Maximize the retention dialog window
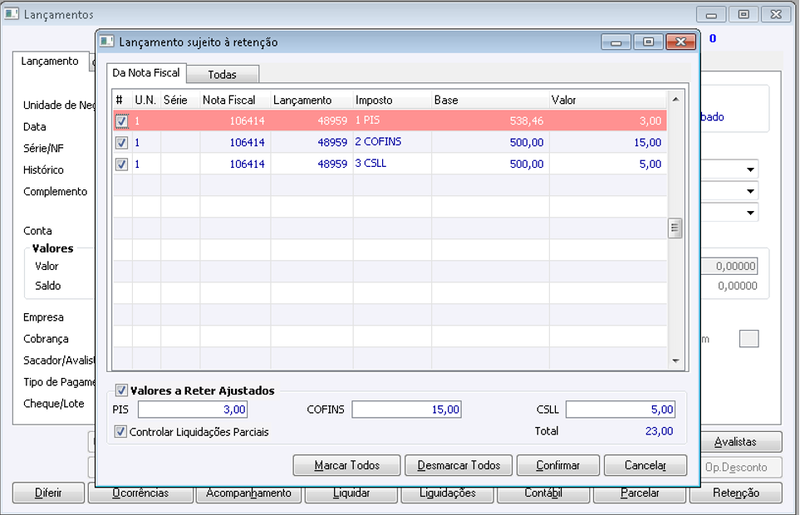 (648, 42)
